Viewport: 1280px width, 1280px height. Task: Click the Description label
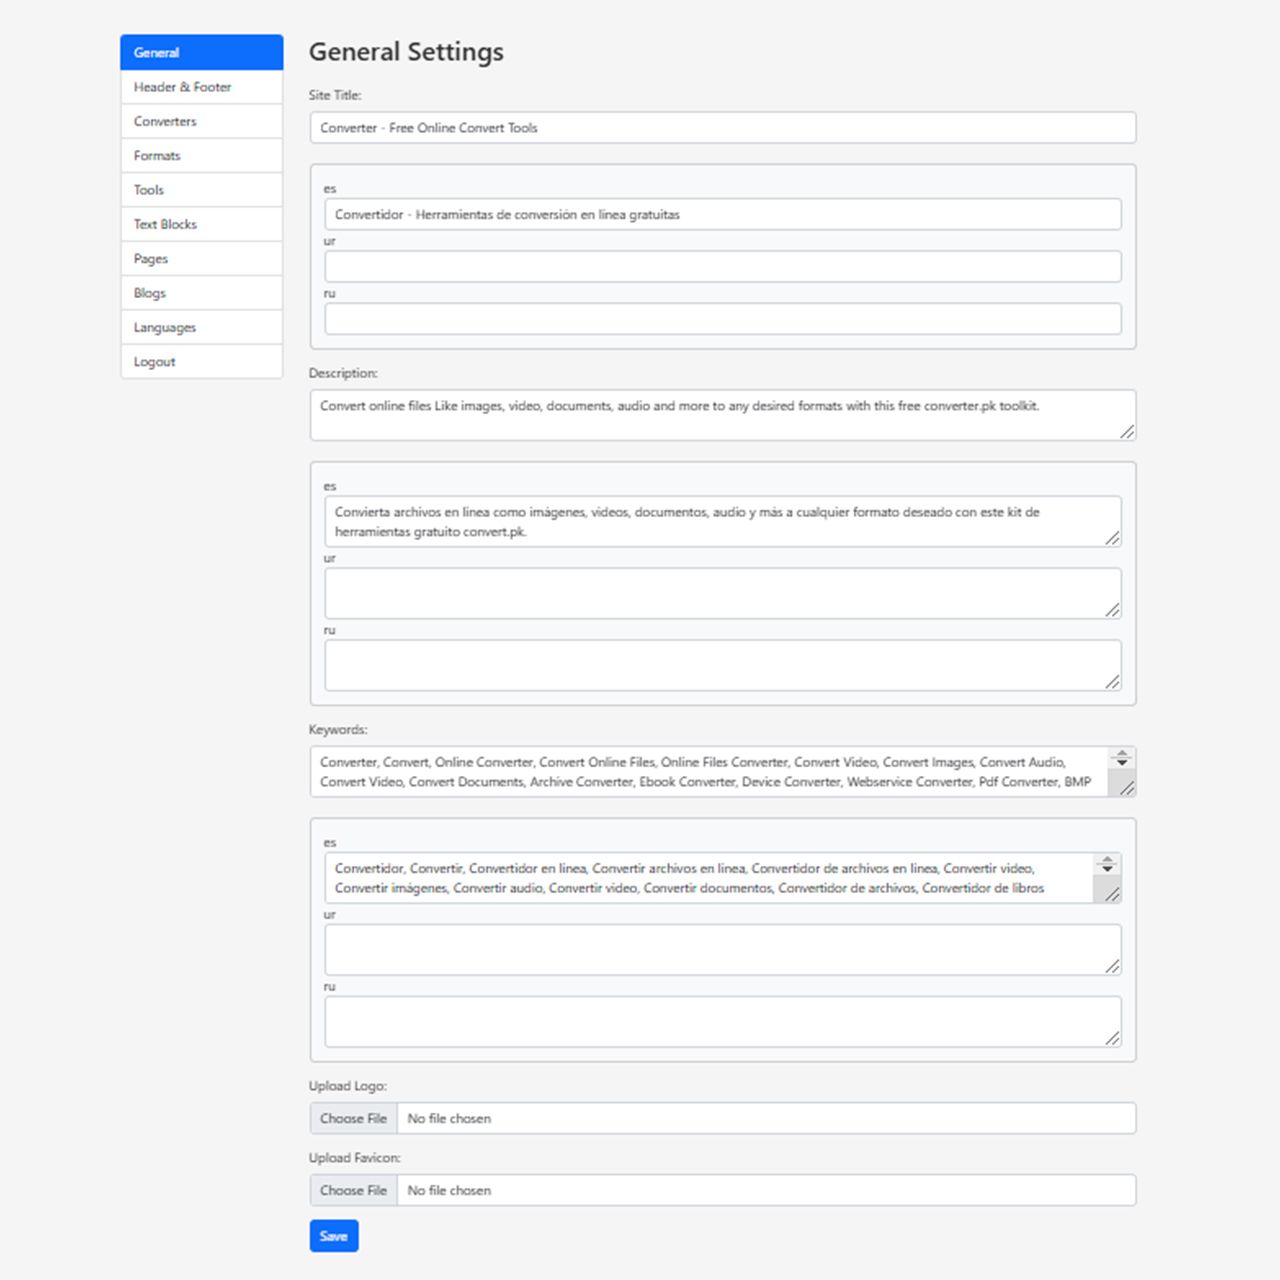343,373
